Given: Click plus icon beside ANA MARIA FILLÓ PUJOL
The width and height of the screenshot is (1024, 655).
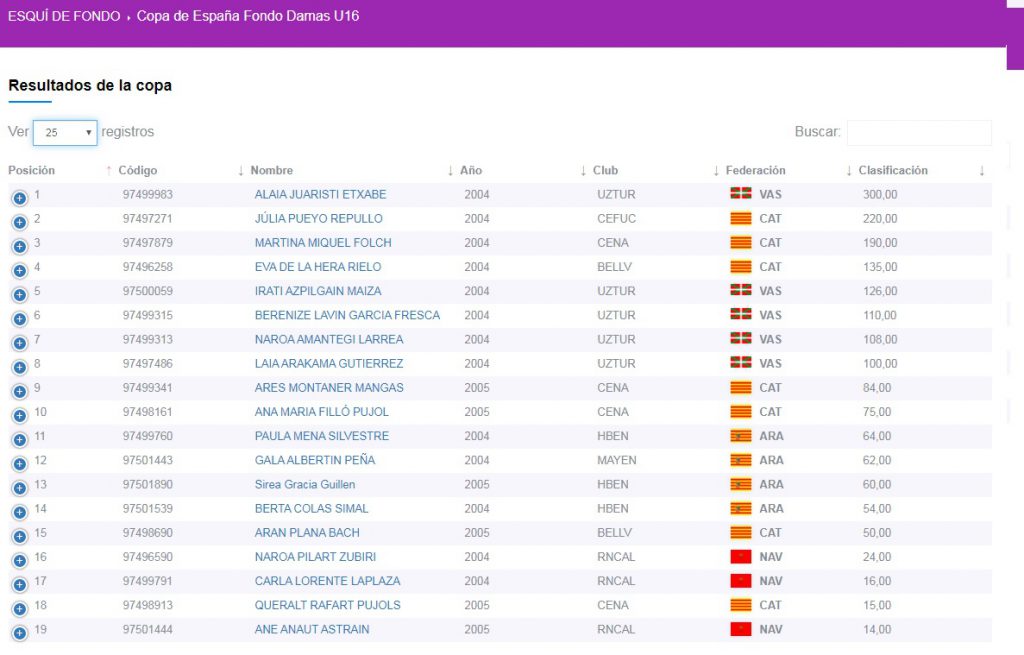Looking at the screenshot, I should tap(20, 415).
